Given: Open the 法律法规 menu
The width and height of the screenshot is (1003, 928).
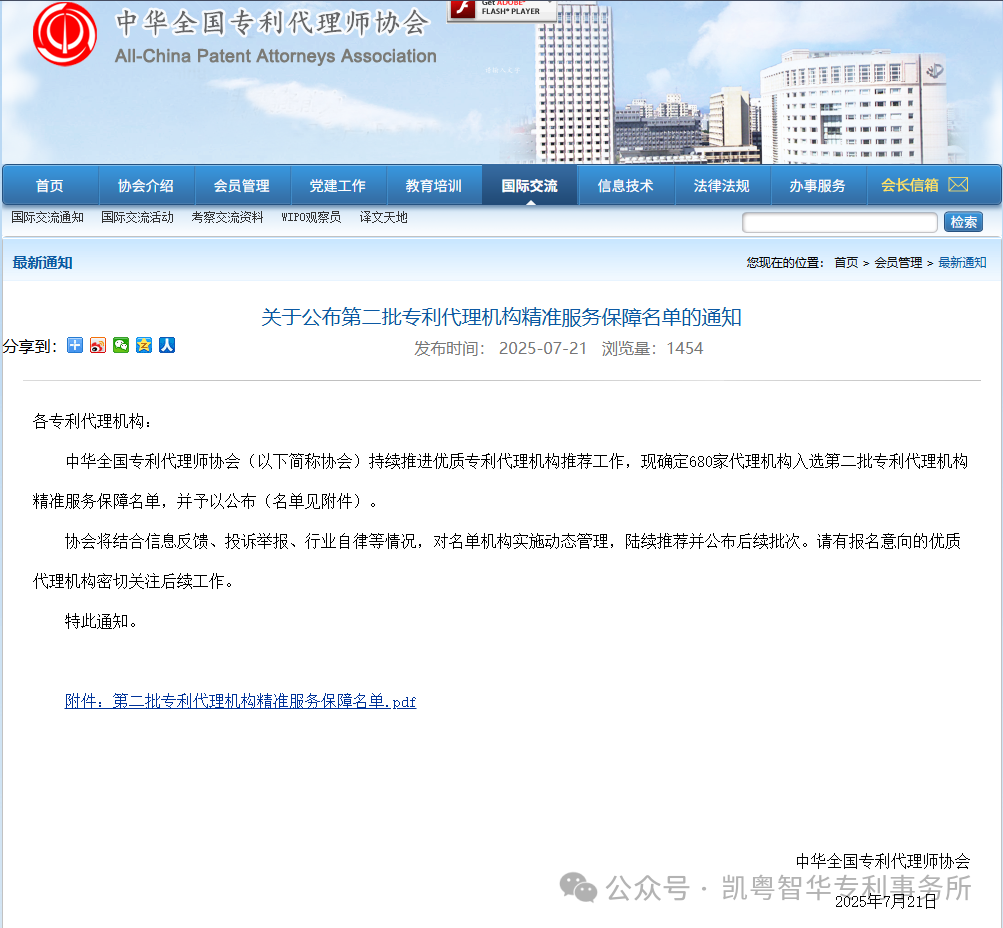Looking at the screenshot, I should pyautogui.click(x=722, y=184).
